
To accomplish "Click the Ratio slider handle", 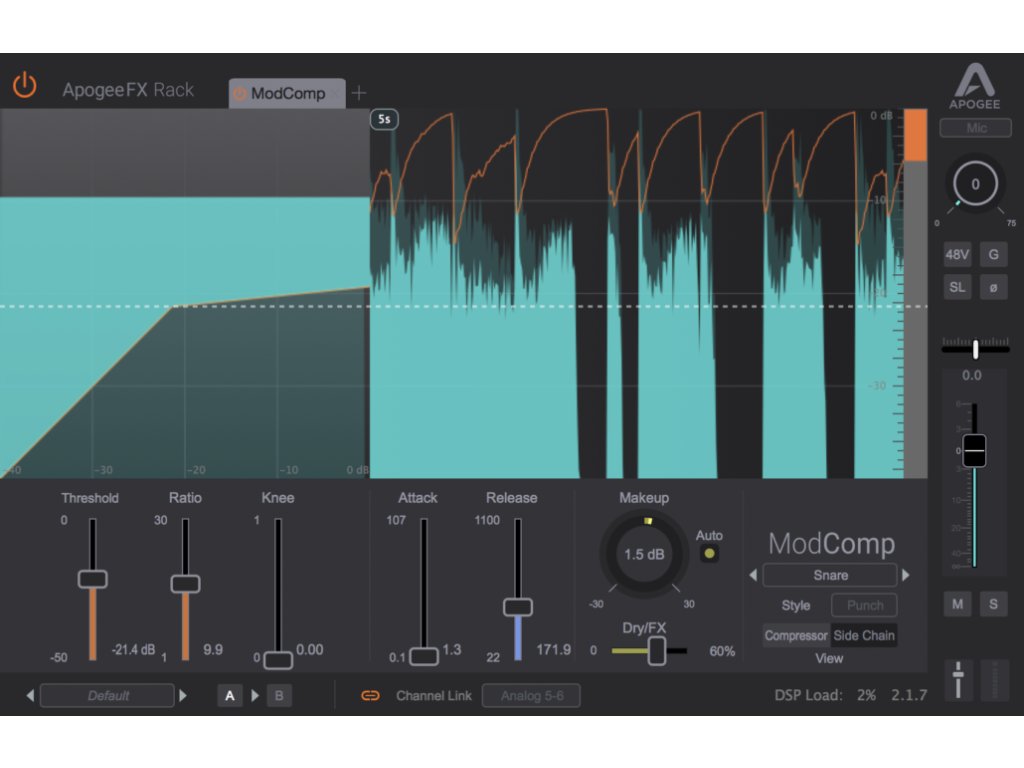I will [x=185, y=584].
